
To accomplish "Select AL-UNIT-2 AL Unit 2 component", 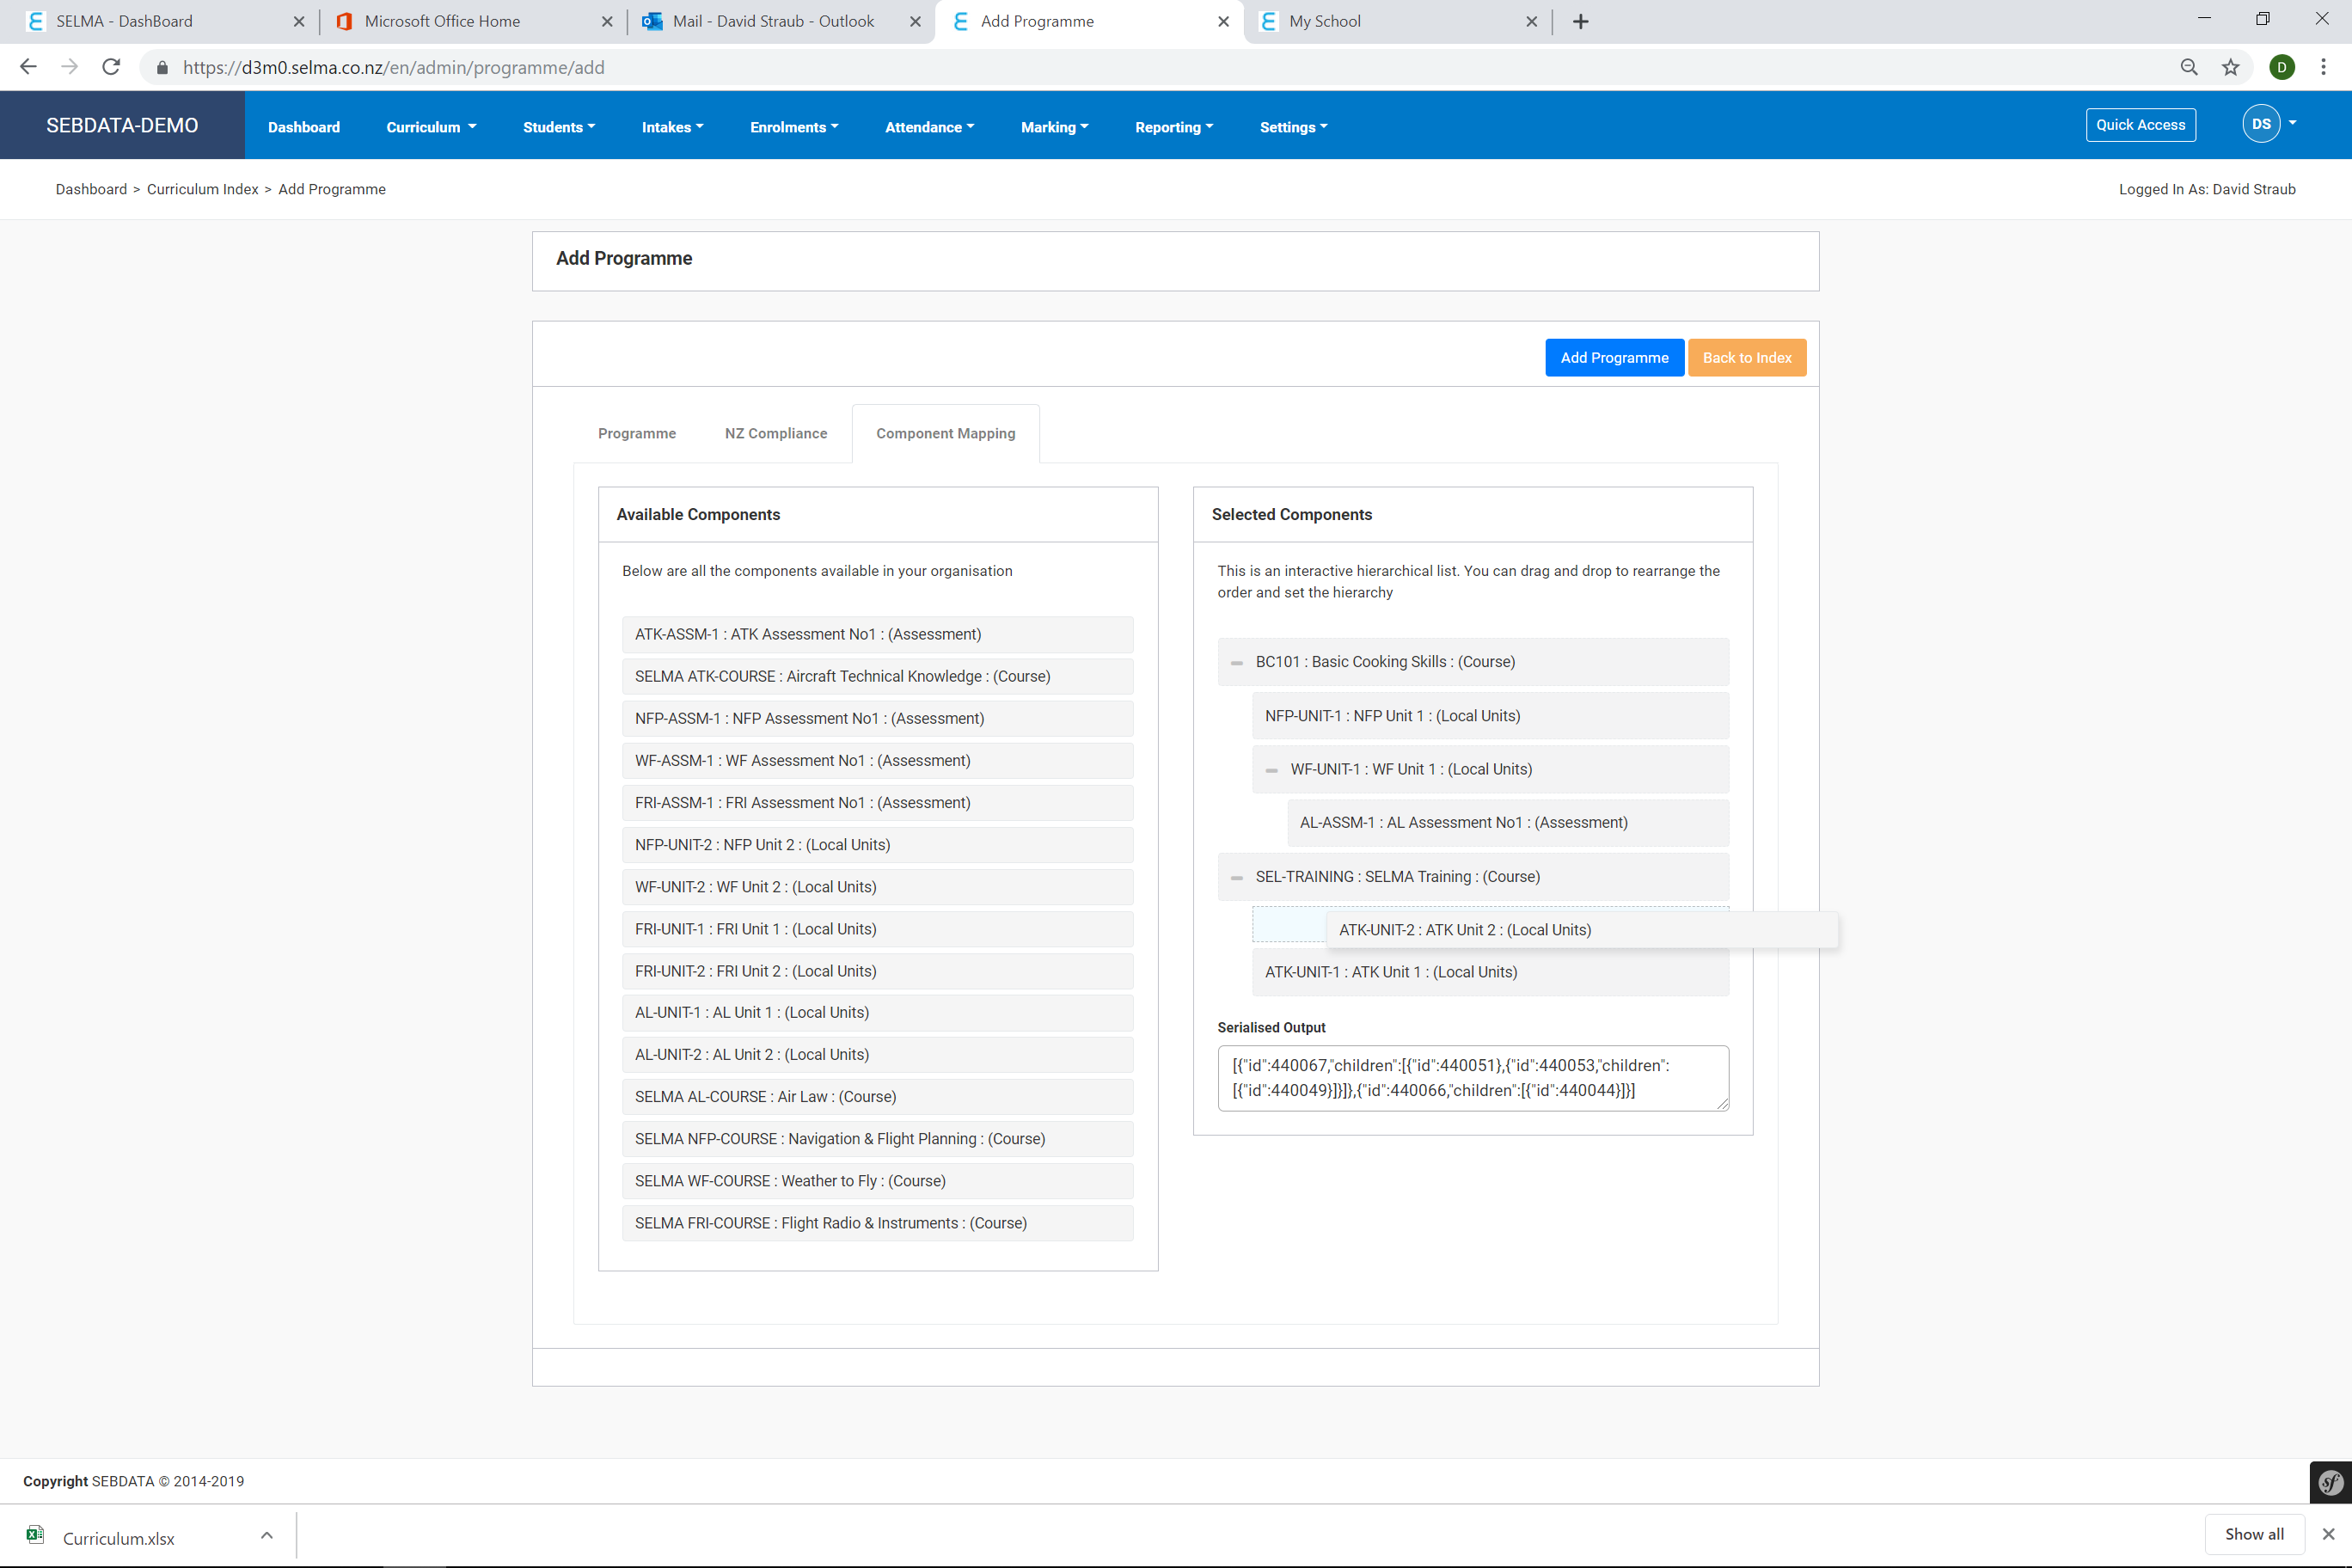I will pyautogui.click(x=877, y=1055).
